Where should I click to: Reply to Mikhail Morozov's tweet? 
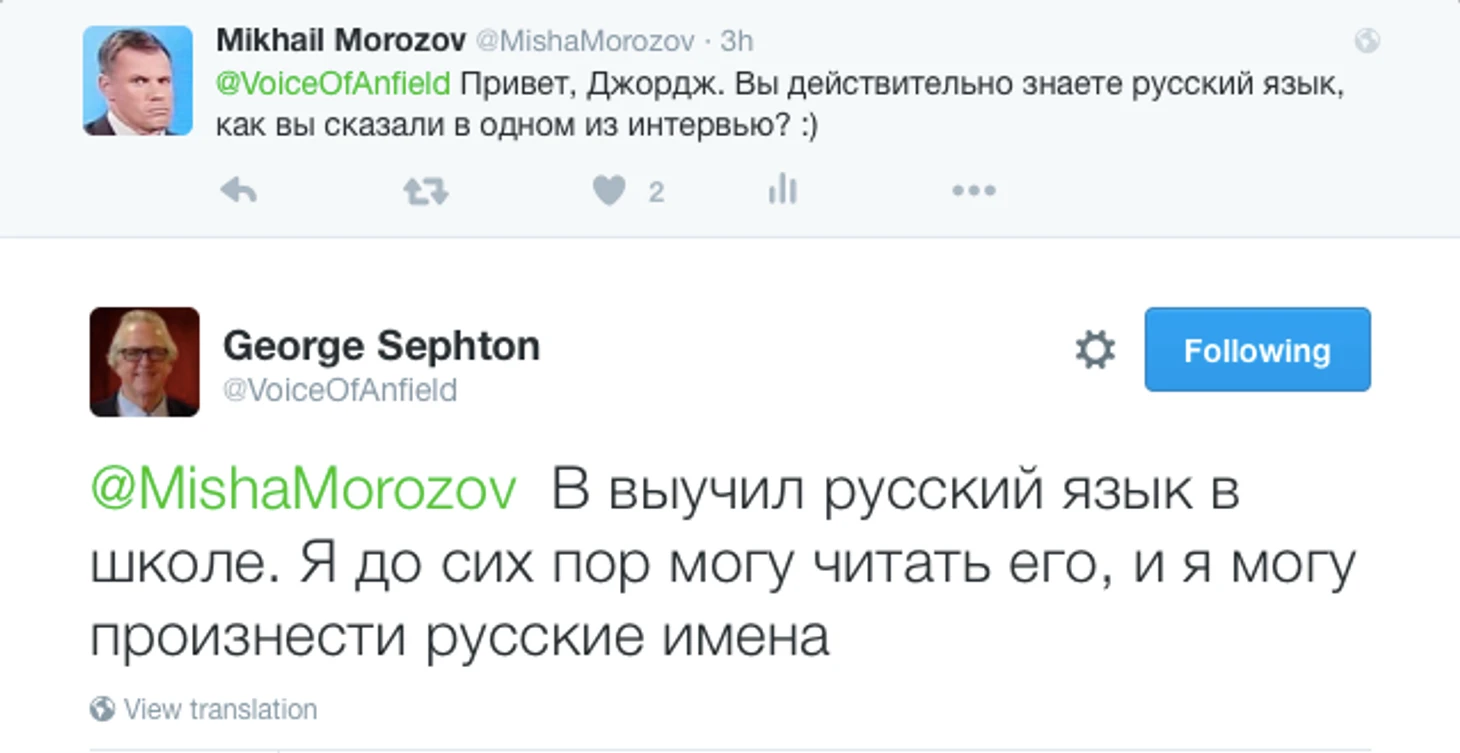click(x=238, y=190)
